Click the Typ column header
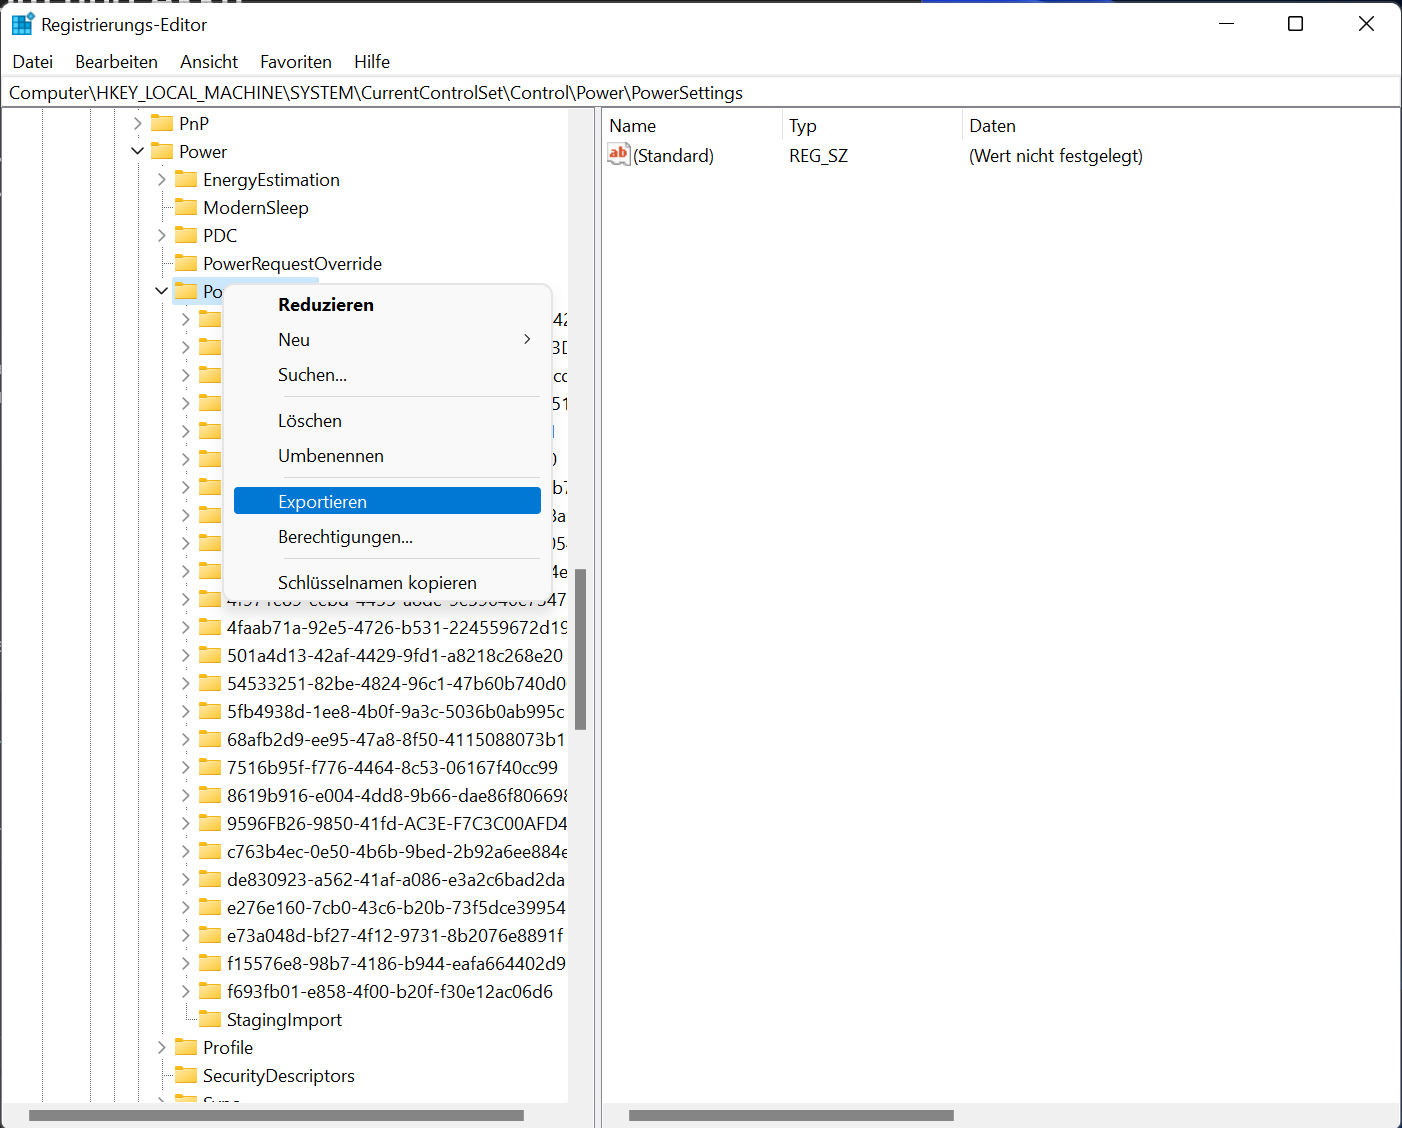This screenshot has width=1402, height=1128. [871, 126]
